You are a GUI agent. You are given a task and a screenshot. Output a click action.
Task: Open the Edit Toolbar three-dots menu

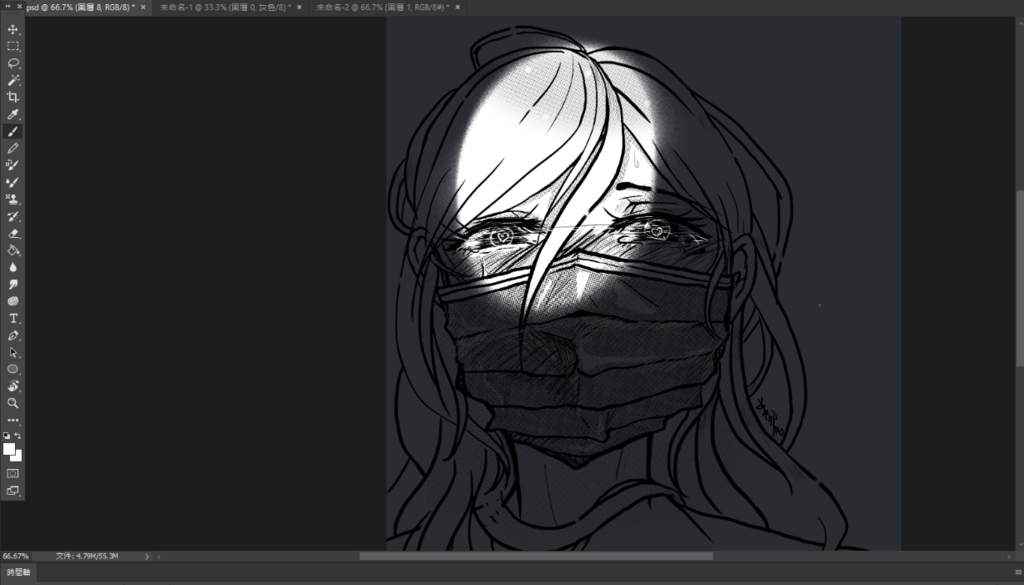(12, 420)
